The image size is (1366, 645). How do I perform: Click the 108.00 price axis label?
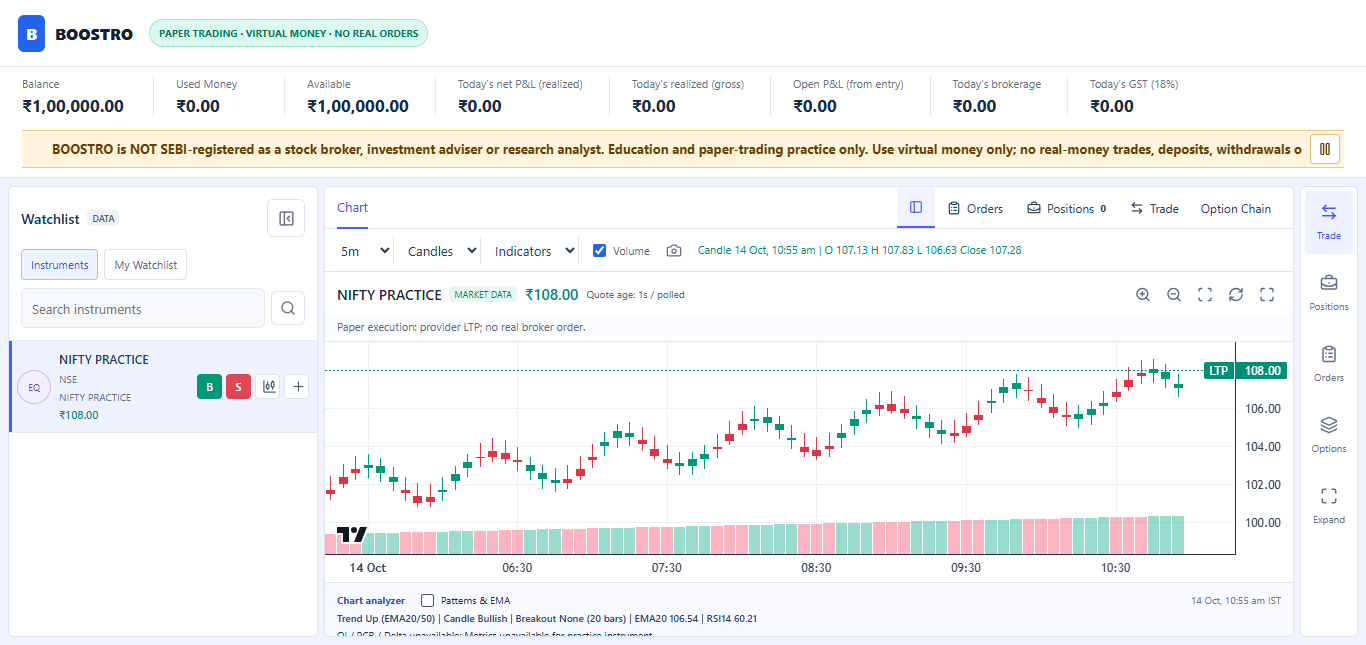click(1261, 370)
